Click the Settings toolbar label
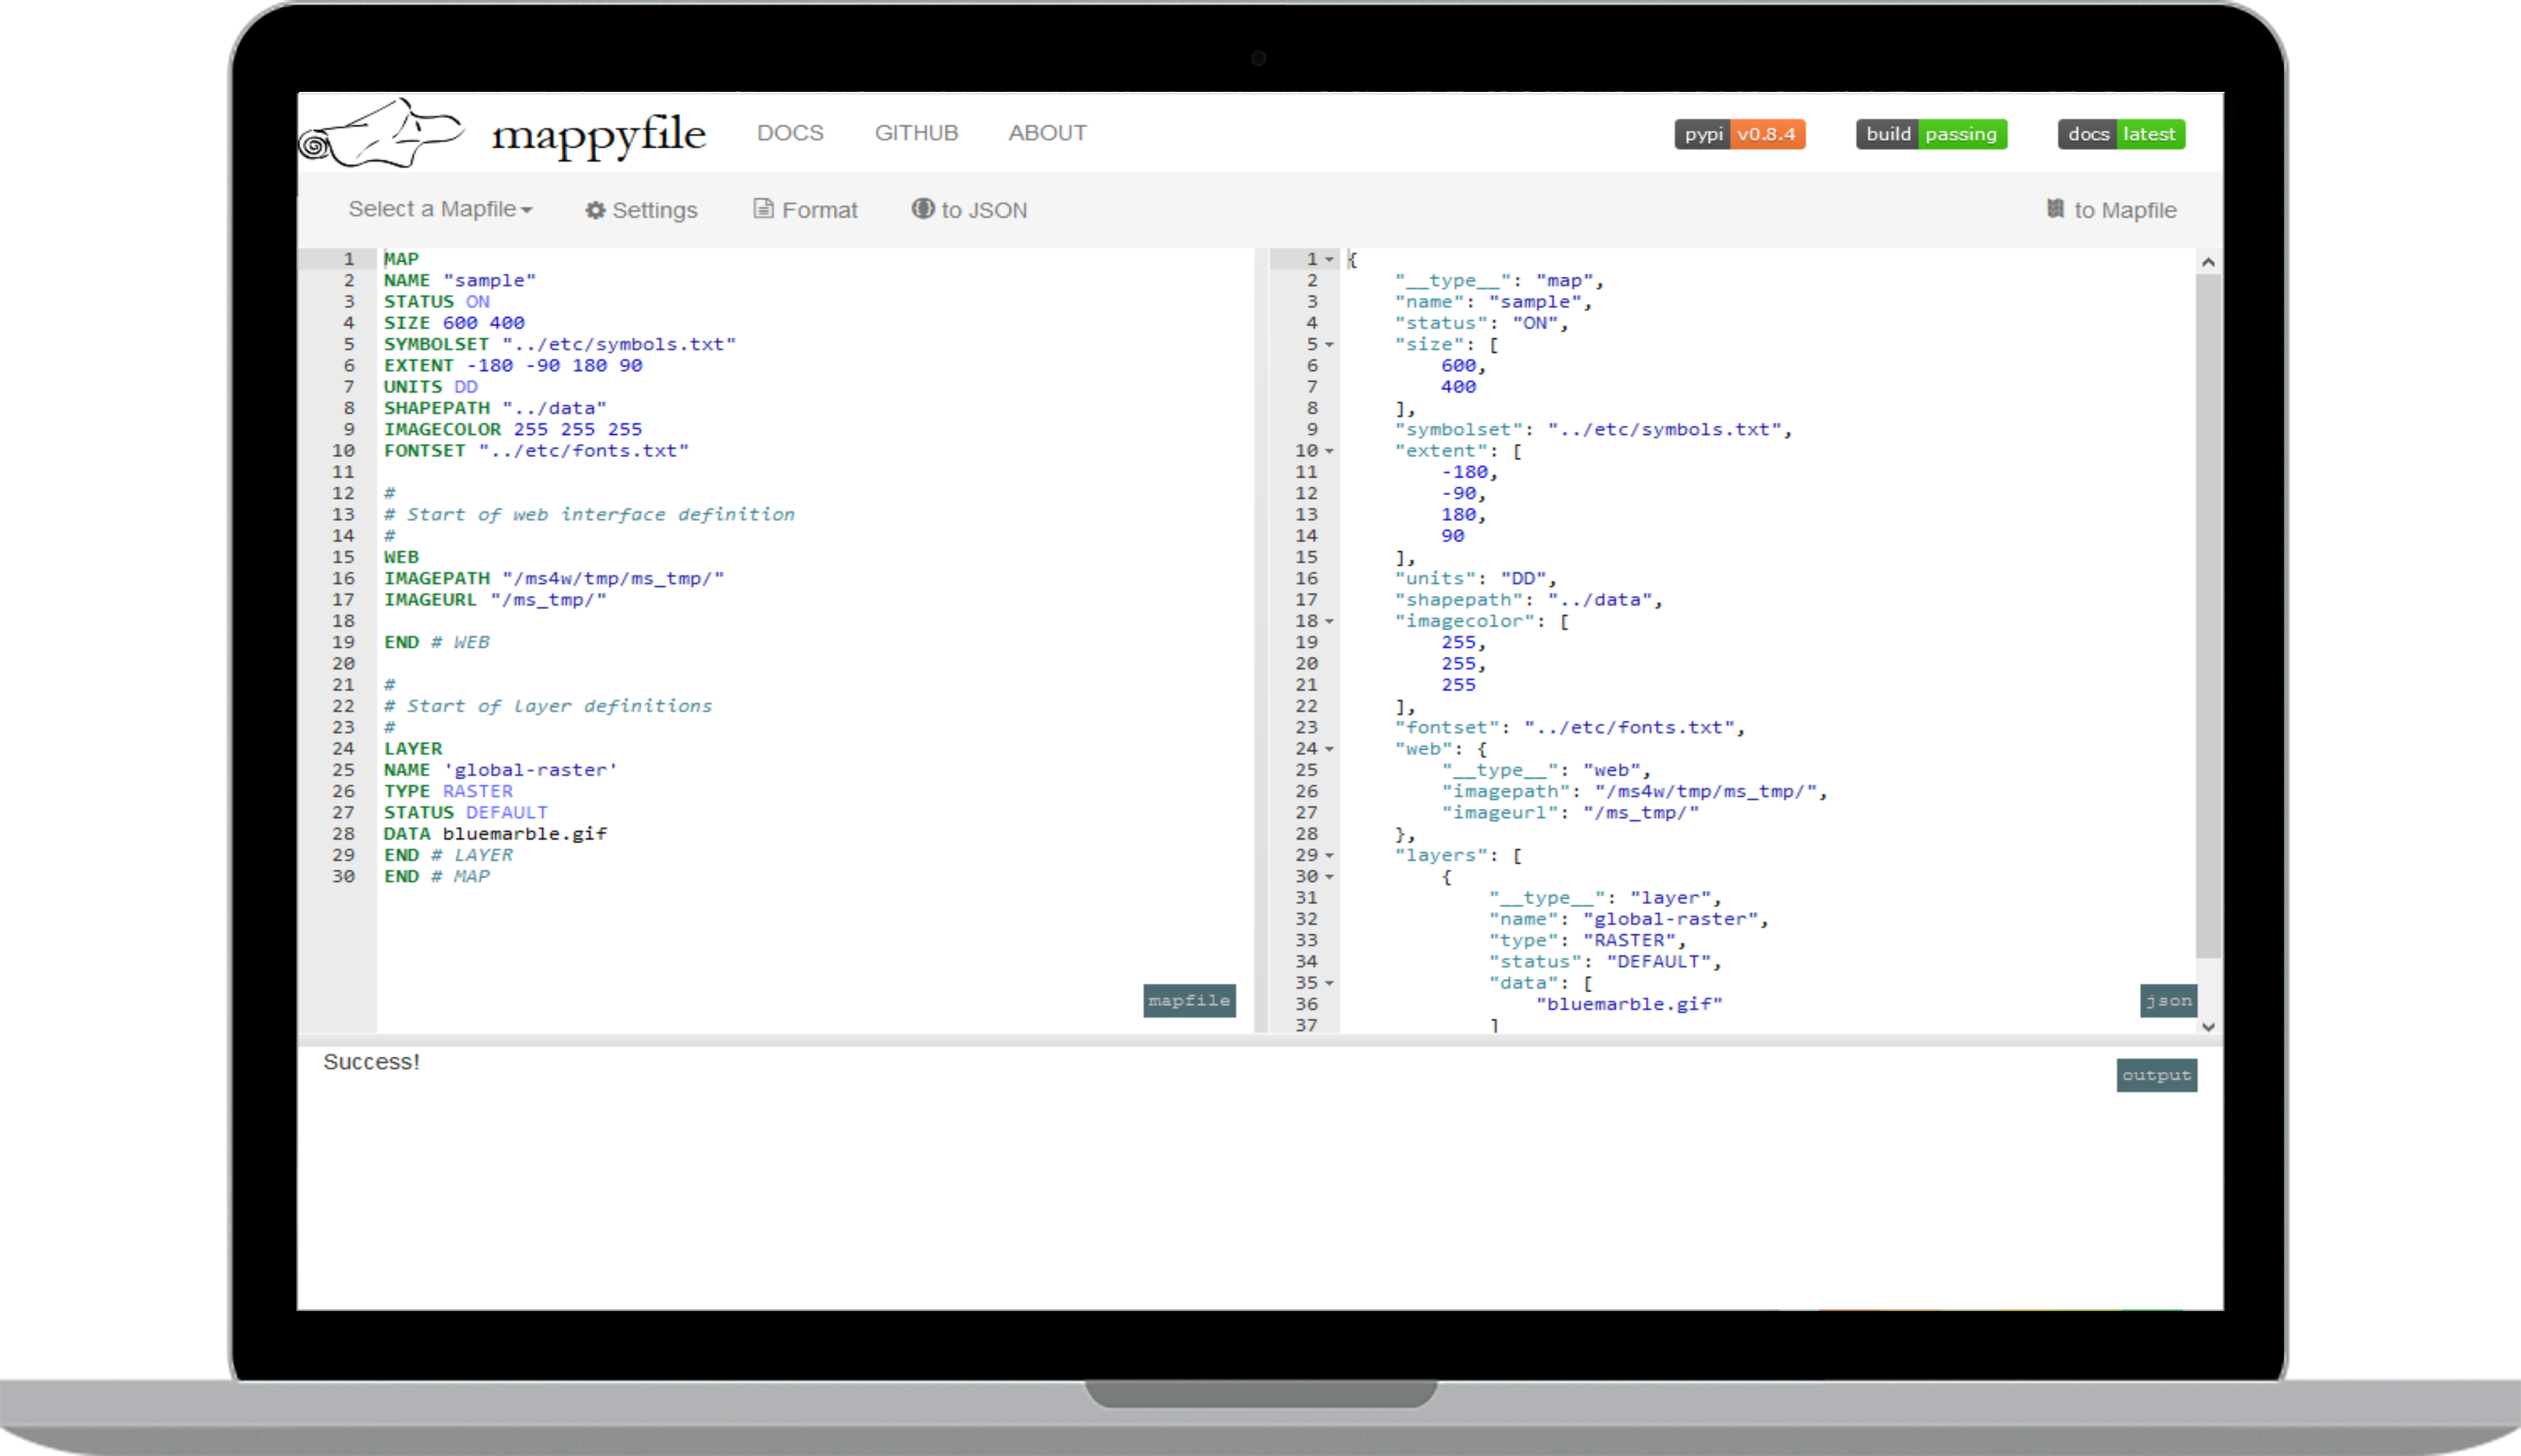Viewport: 2521px width, 1456px height. pos(654,210)
